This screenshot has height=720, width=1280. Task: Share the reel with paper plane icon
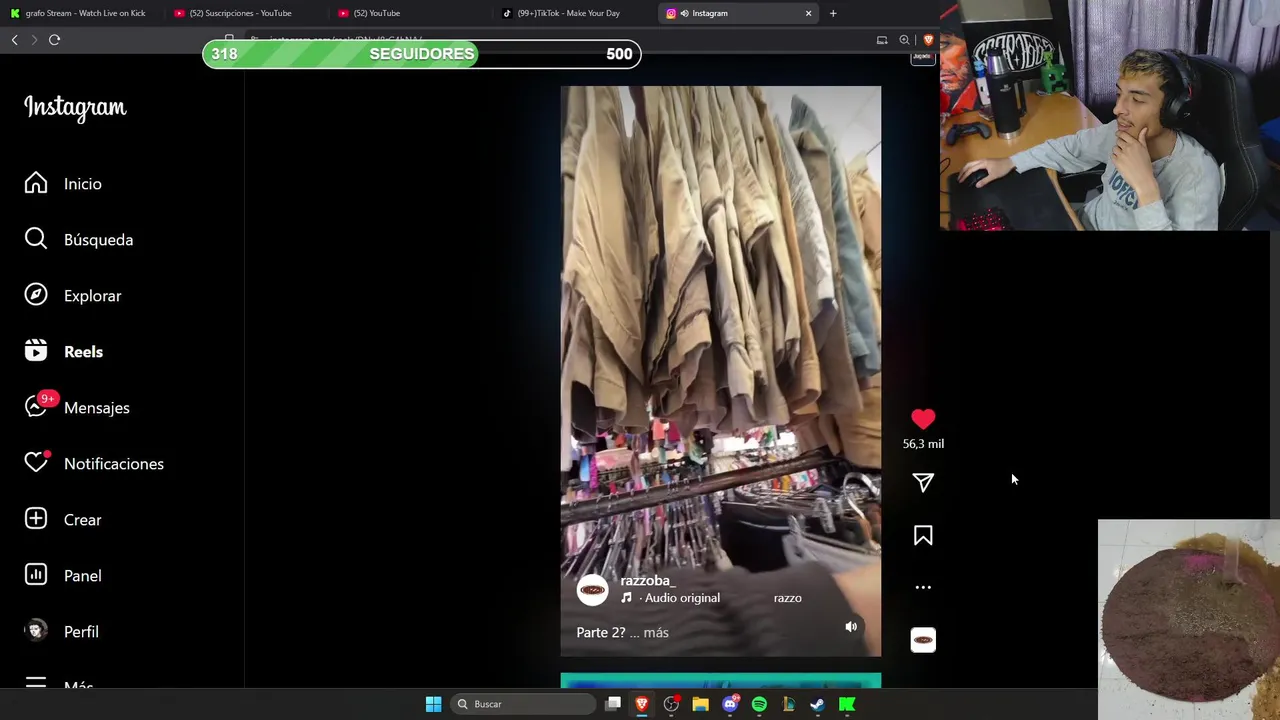pyautogui.click(x=923, y=483)
